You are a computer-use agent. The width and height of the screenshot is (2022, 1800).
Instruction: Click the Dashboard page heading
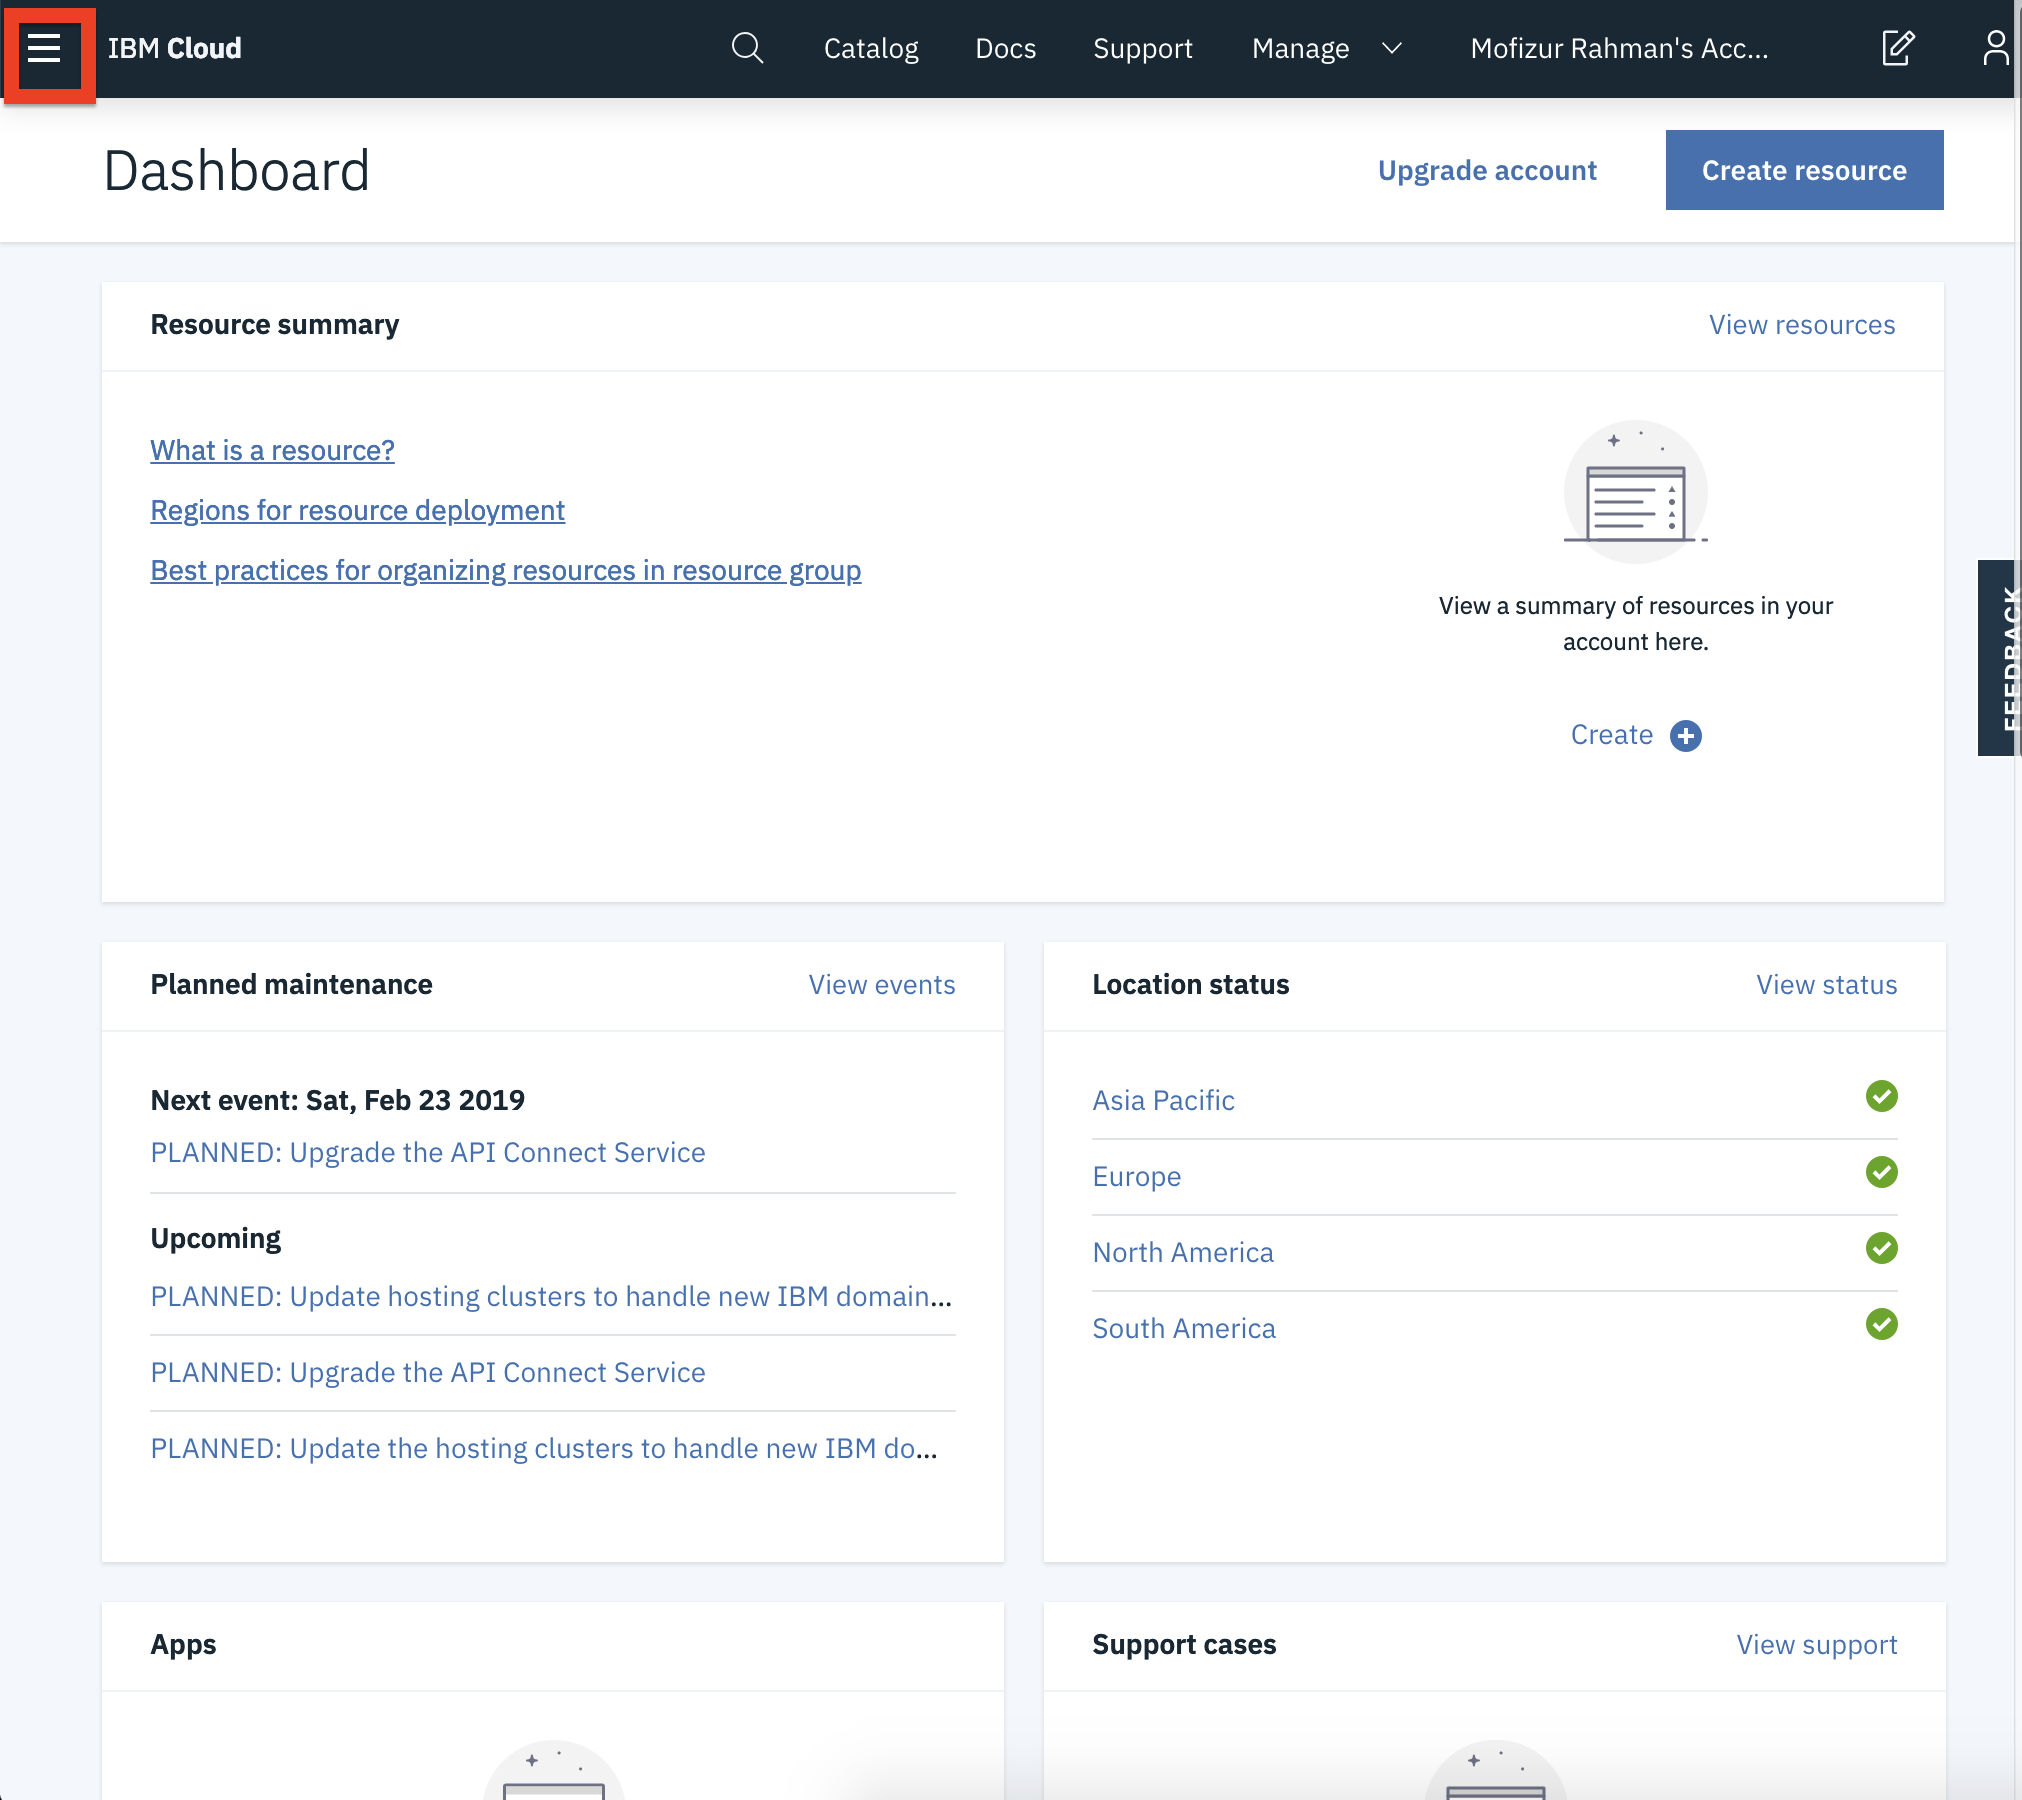click(237, 170)
